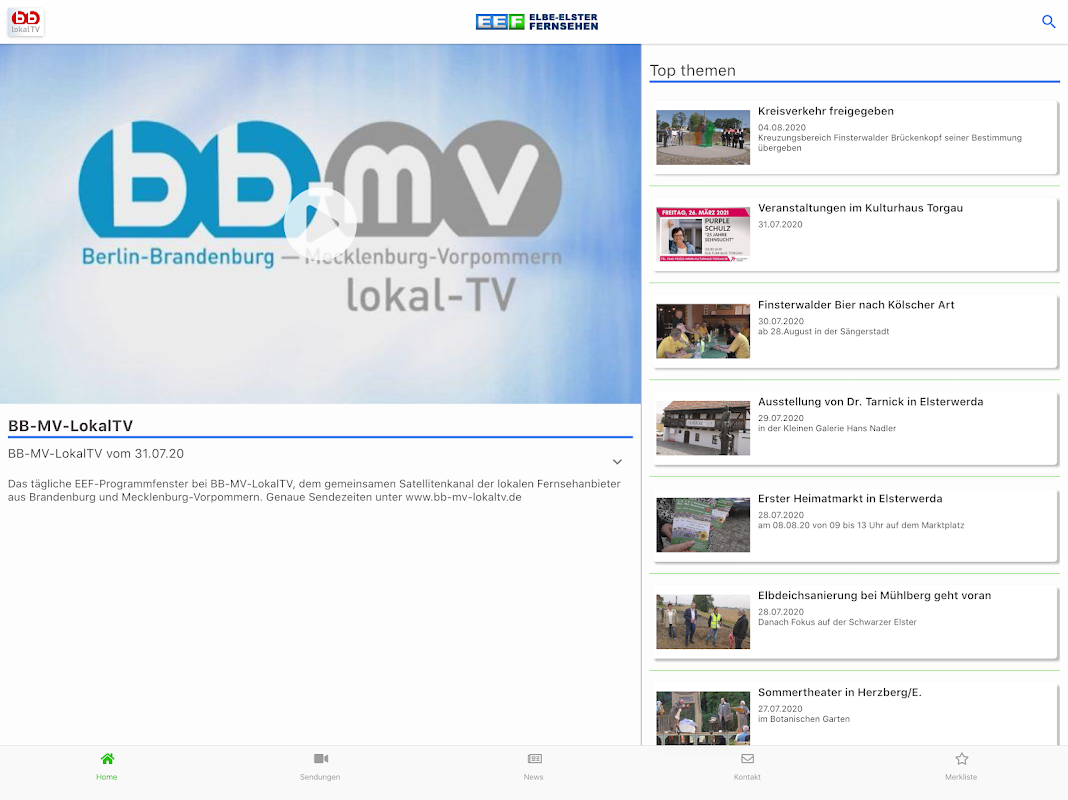Click date 31.07.2020 under Kulturhaus Torgau
Viewport: 1068px width, 800px height.
click(781, 224)
